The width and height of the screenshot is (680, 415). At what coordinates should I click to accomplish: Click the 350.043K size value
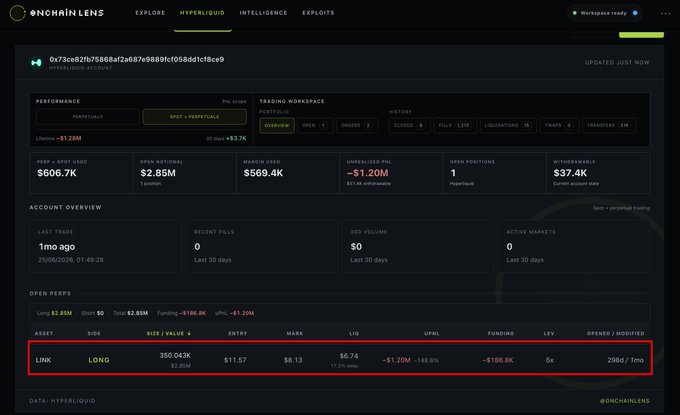pyautogui.click(x=175, y=355)
